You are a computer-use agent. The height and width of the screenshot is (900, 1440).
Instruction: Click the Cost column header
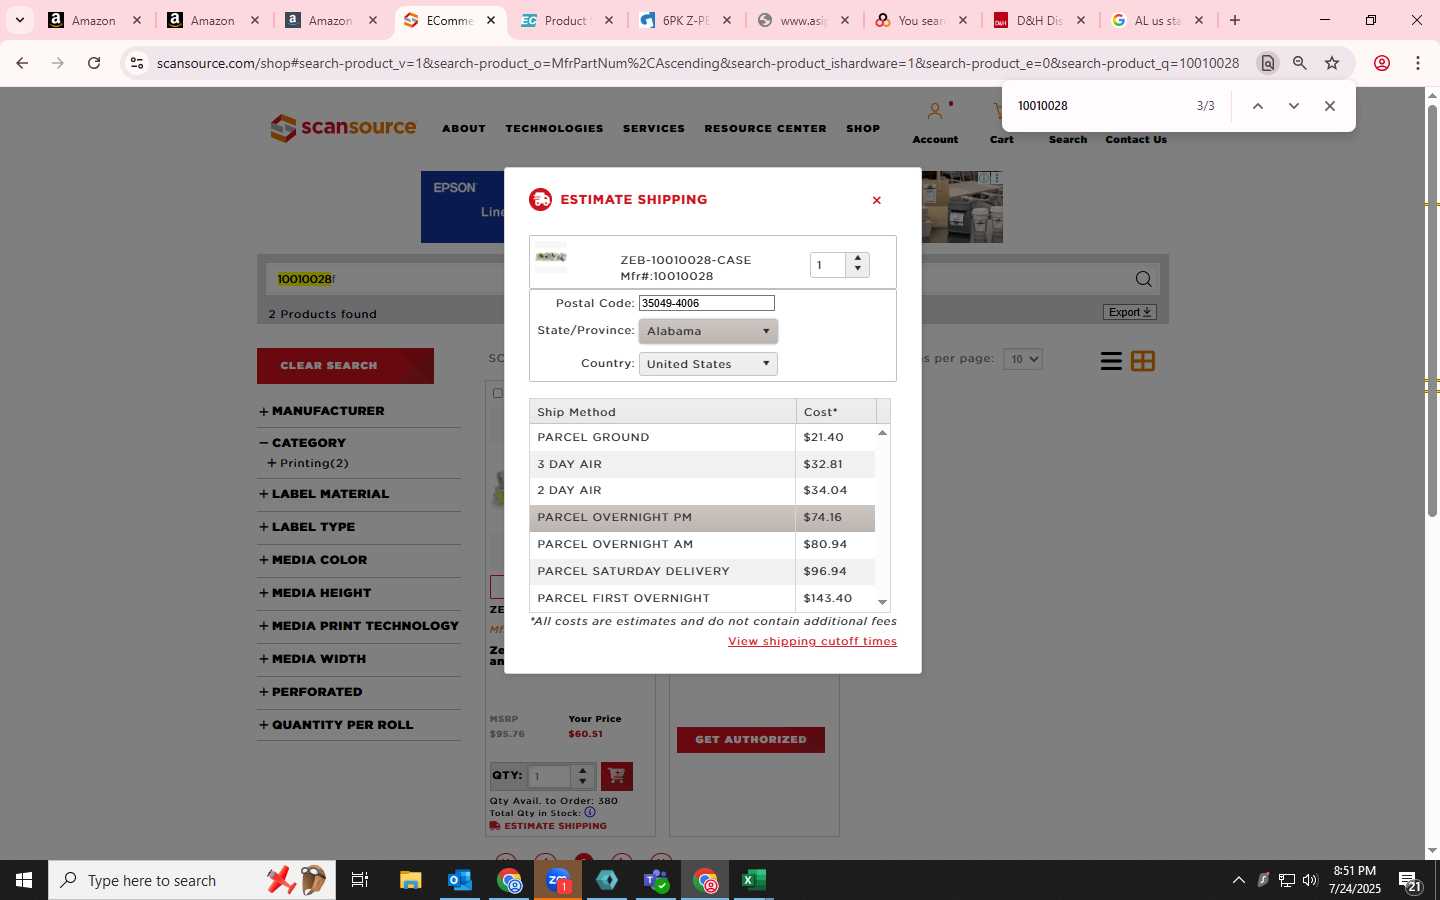(836, 411)
